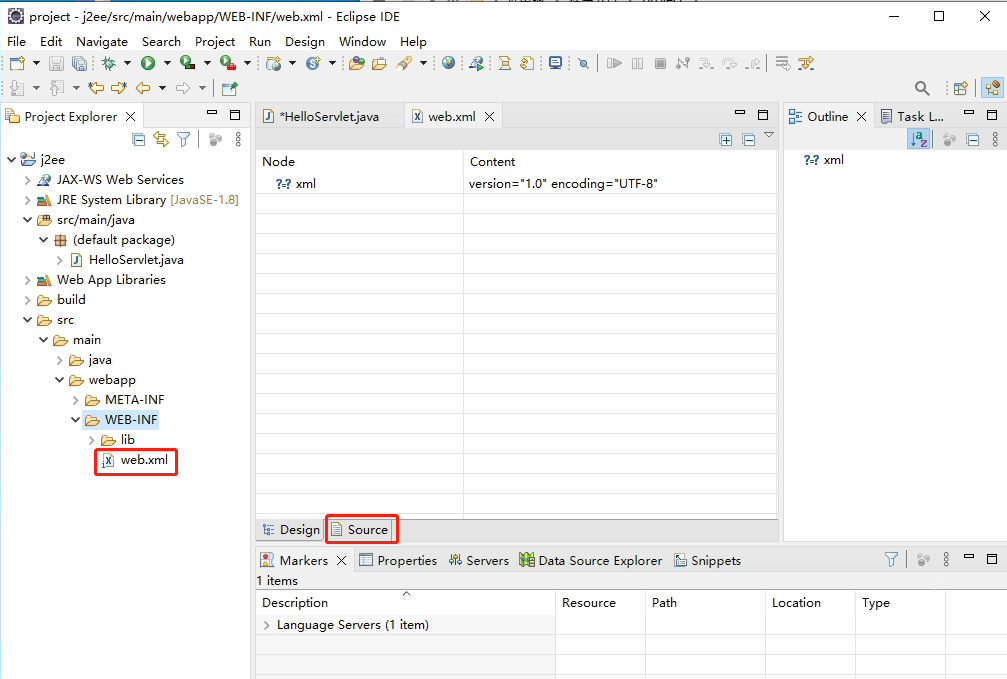
Task: Maximize the Project Explorer view
Action: (x=235, y=115)
